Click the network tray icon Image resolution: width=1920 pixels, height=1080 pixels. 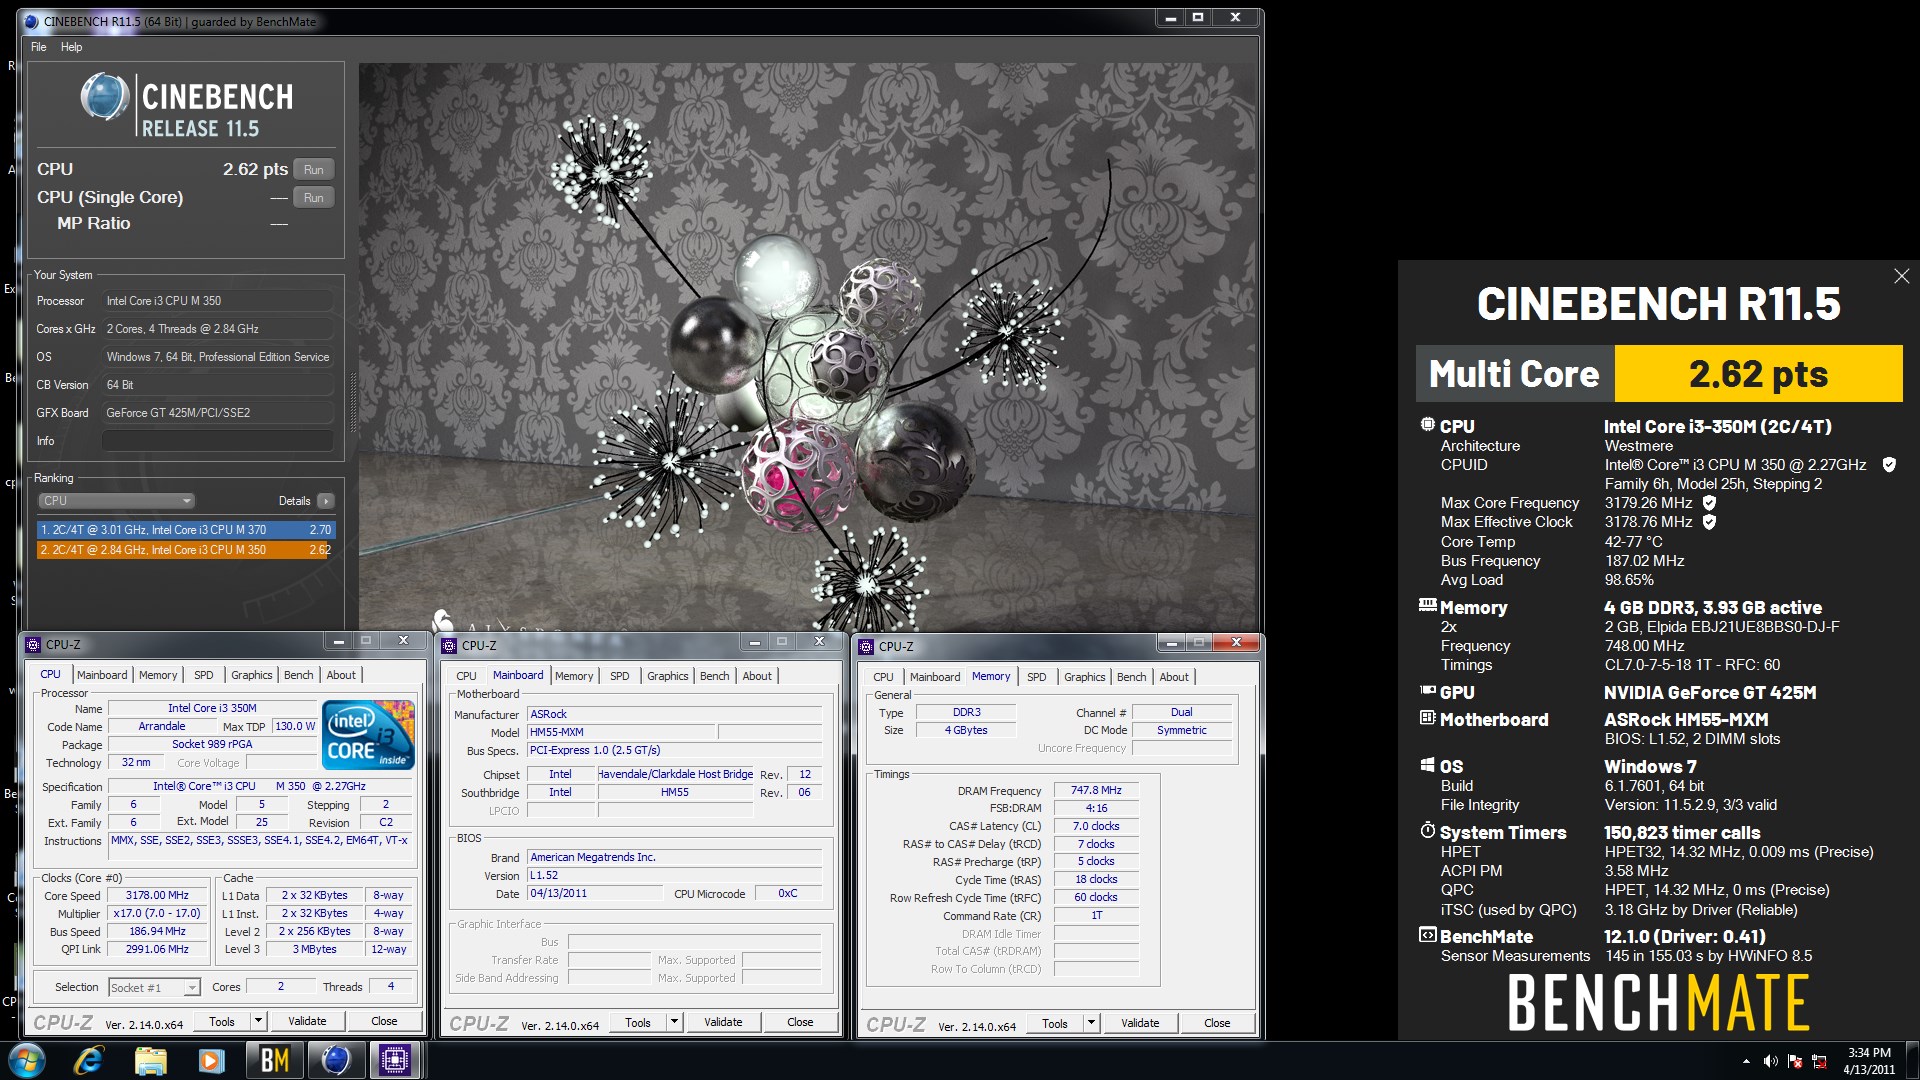[1819, 1061]
